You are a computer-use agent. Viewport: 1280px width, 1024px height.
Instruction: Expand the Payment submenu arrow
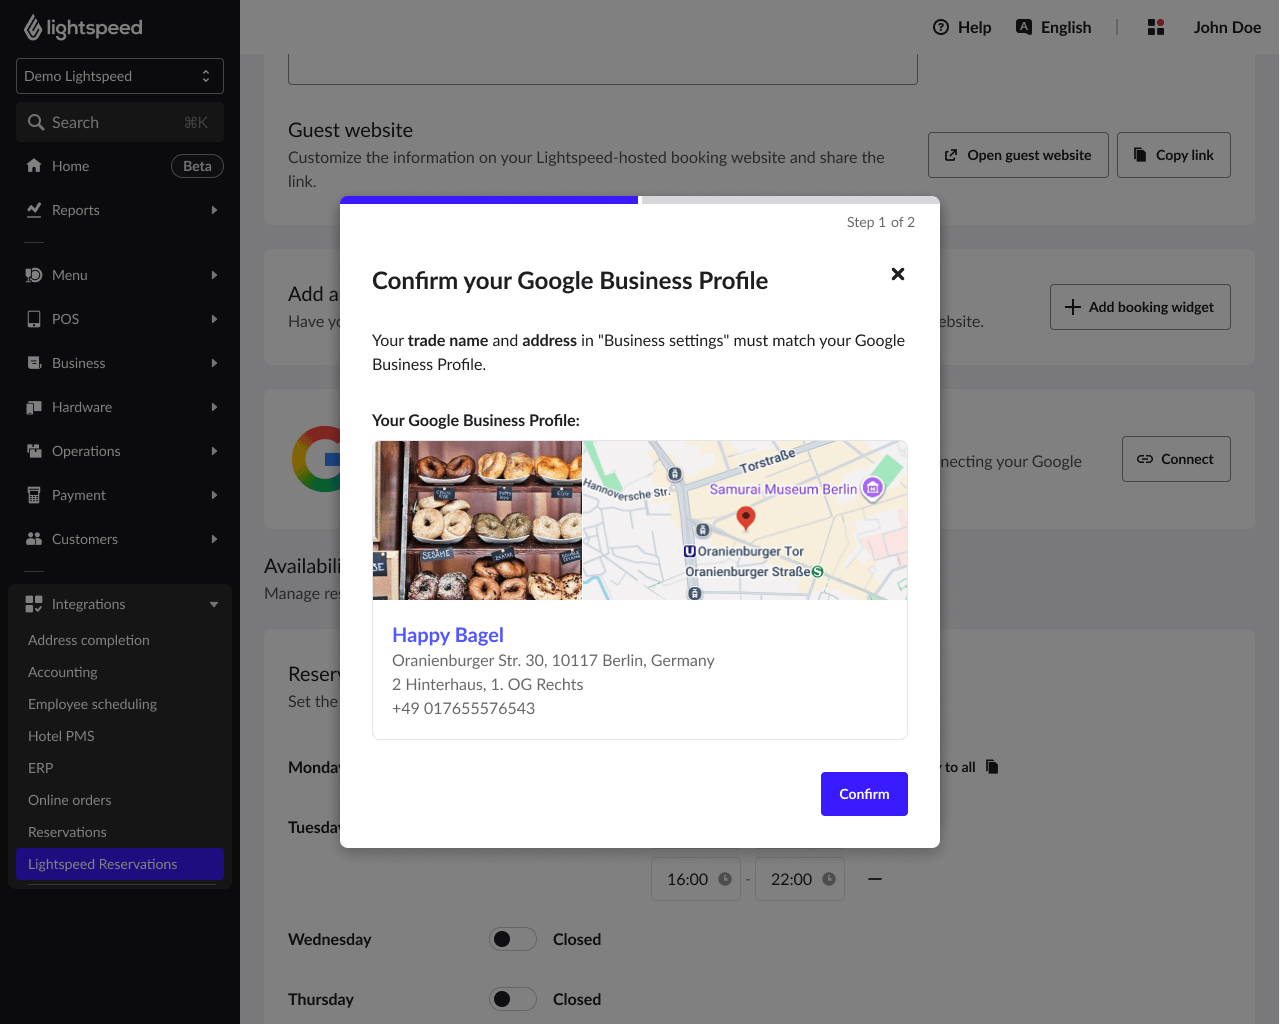coord(214,495)
